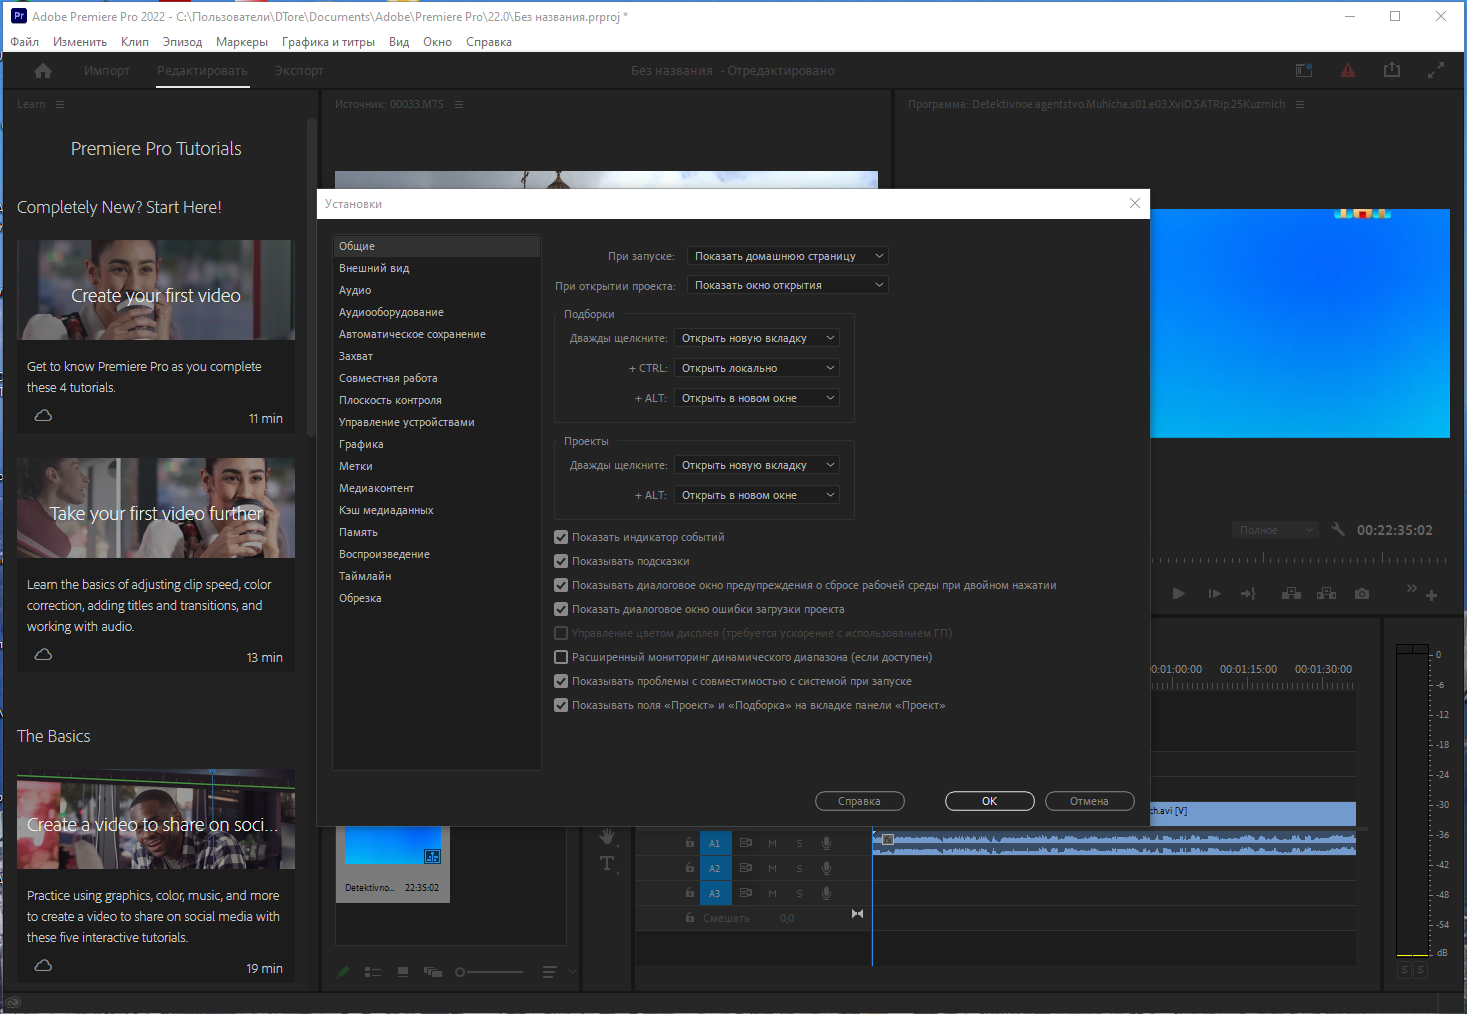
Task: Open the Графика и титры menu
Action: (328, 42)
